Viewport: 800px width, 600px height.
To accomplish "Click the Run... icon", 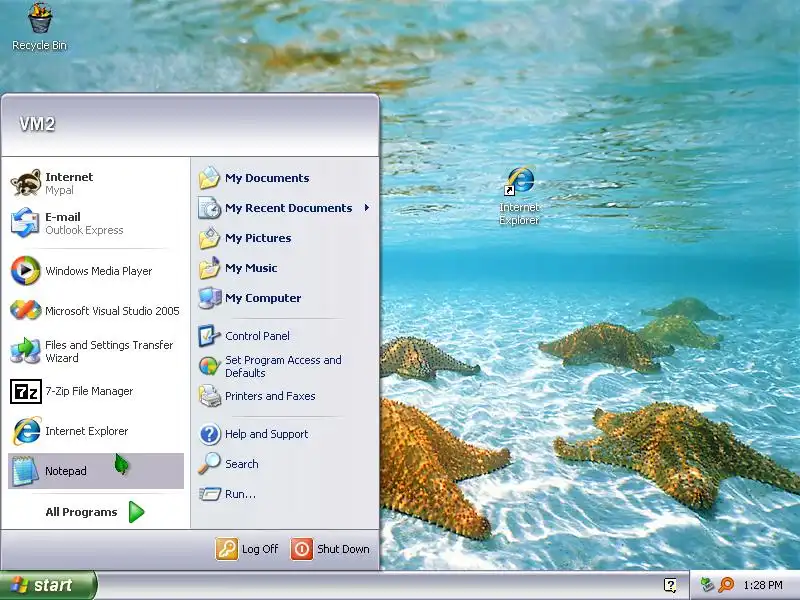I will (209, 494).
